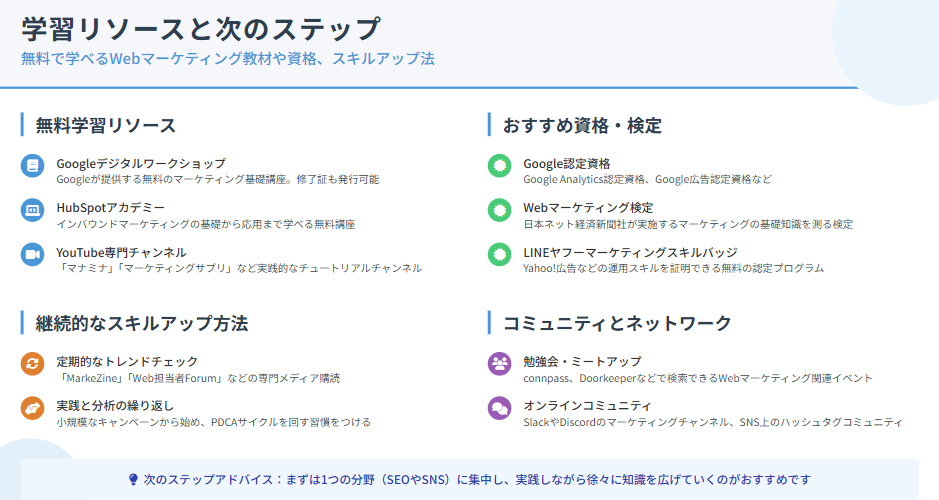Open the Googleデジタルワークショップ title

[x=140, y=163]
